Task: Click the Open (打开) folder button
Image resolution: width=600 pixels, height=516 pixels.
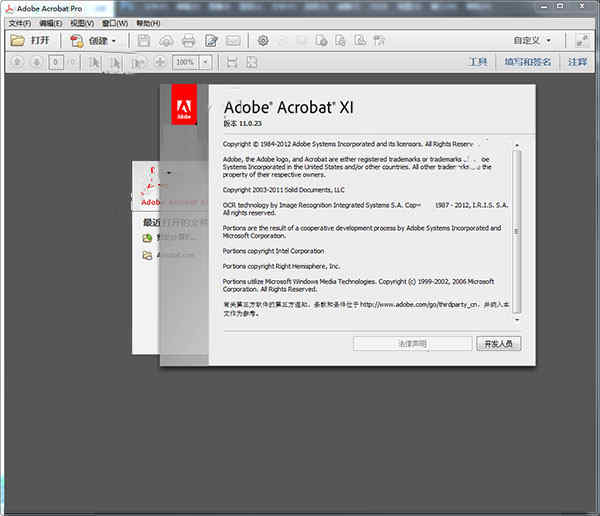Action: pos(30,41)
